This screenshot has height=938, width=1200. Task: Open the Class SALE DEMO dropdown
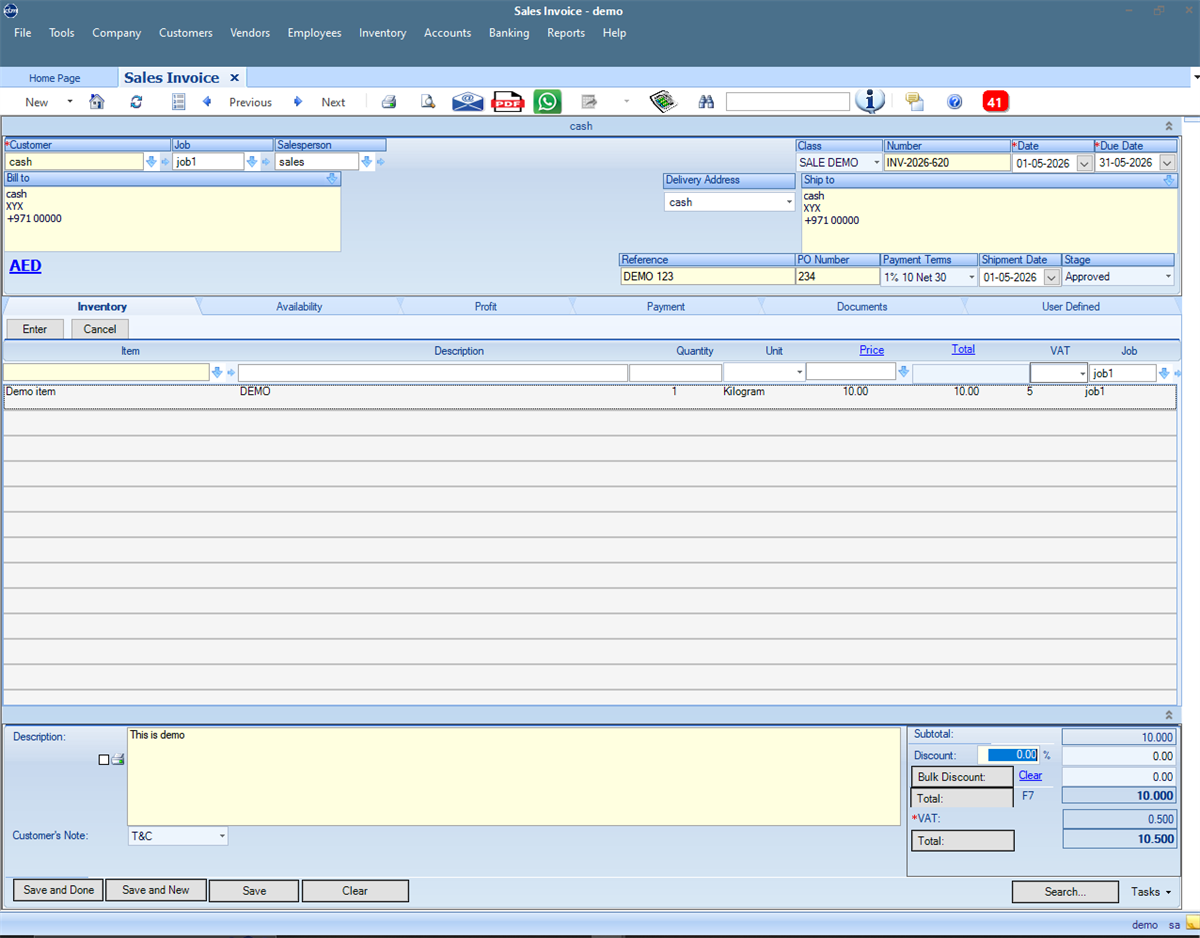[x=877, y=163]
